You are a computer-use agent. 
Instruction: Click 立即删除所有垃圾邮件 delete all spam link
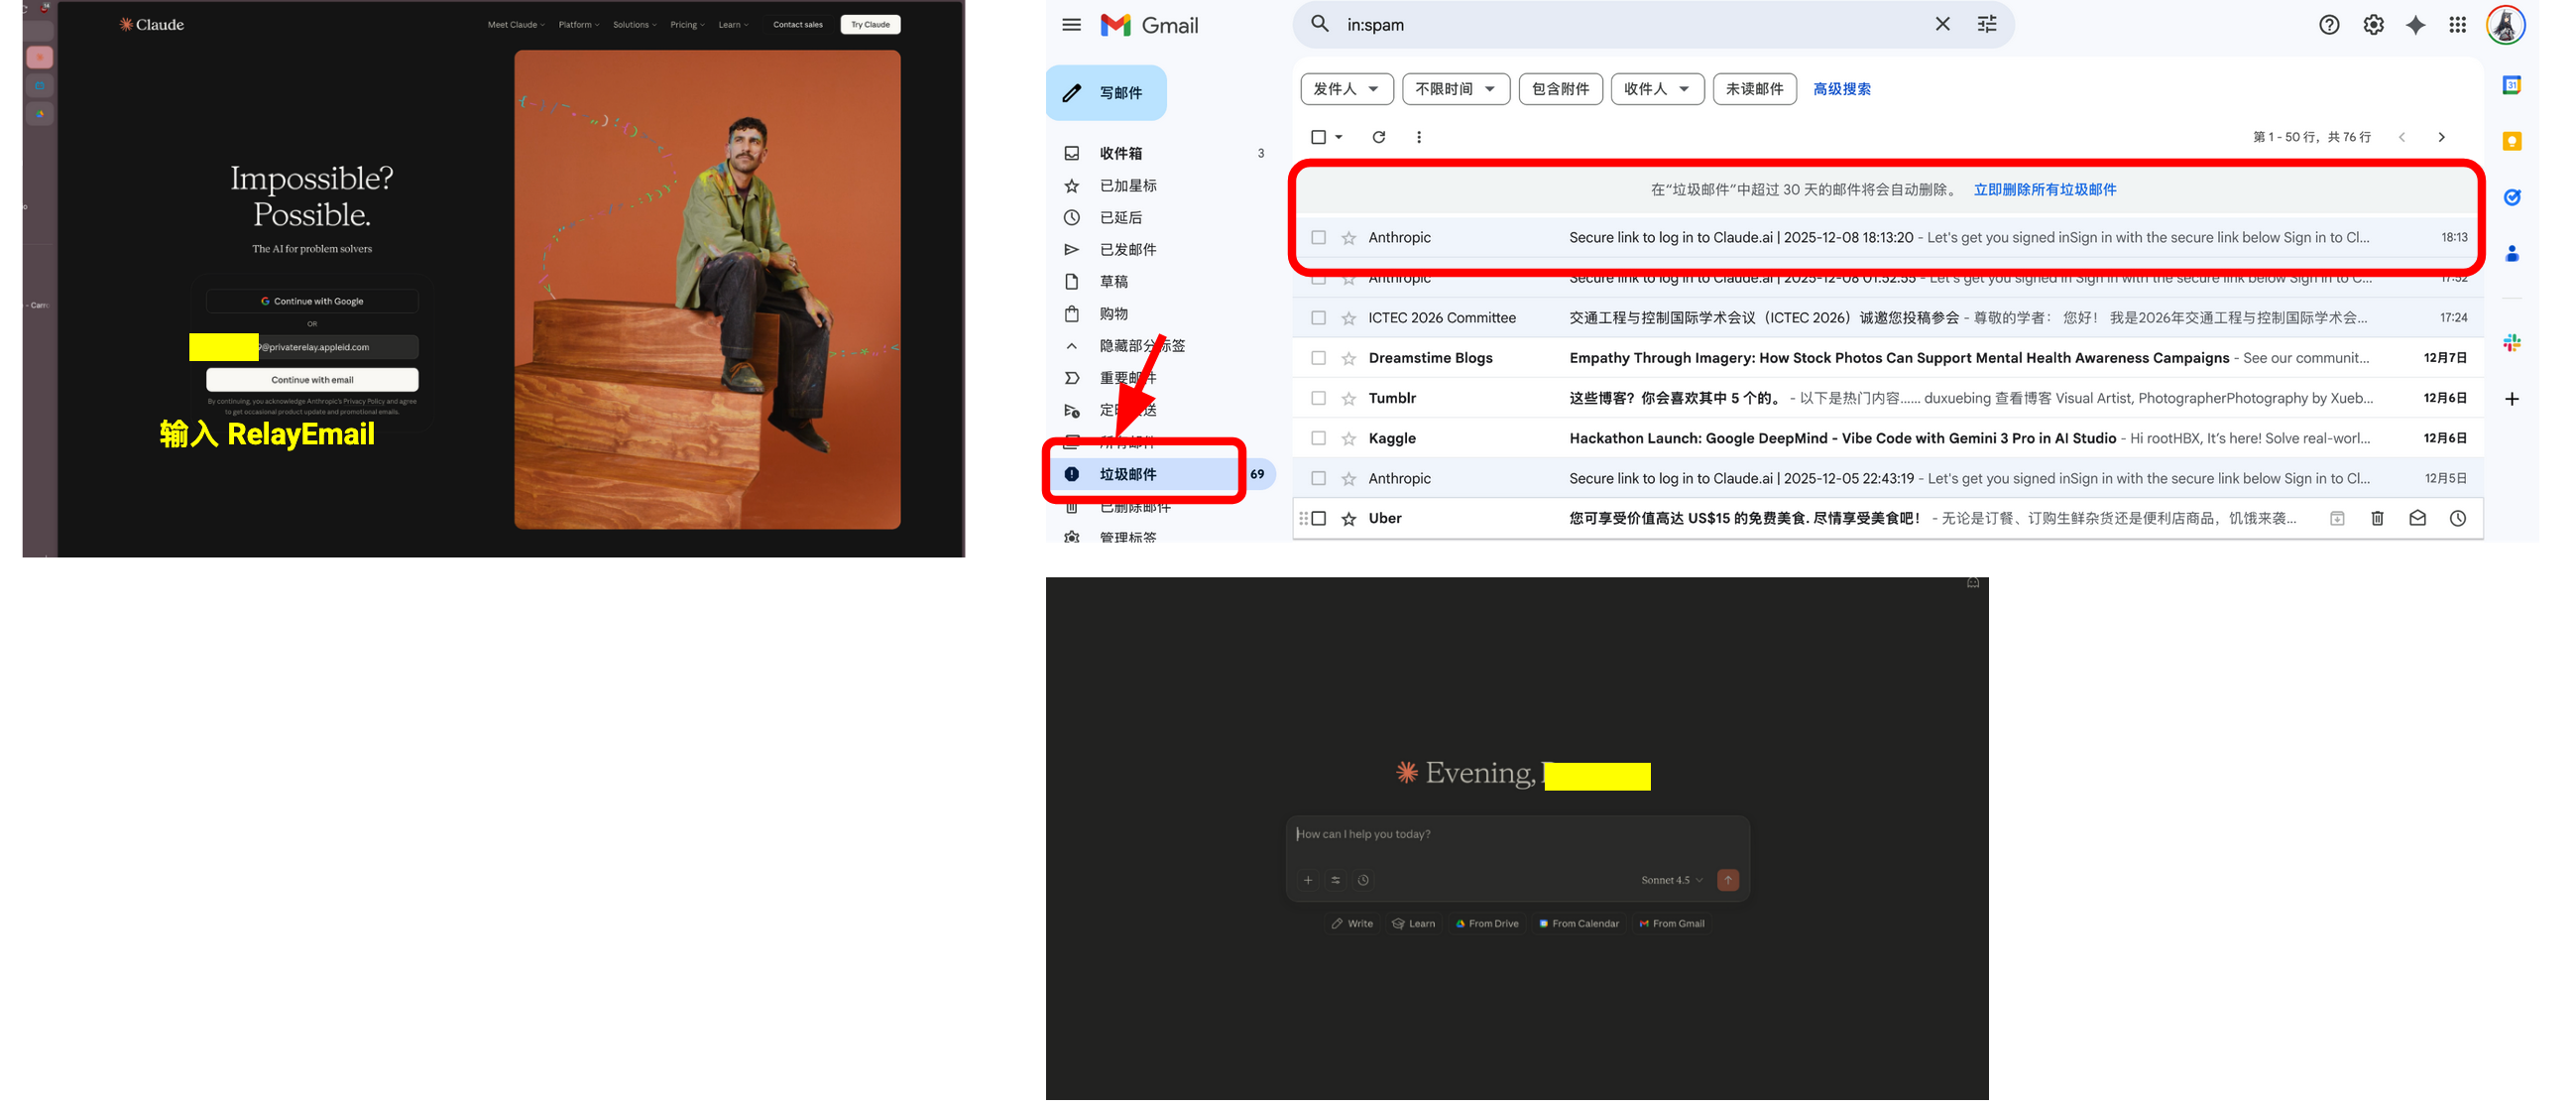2044,189
